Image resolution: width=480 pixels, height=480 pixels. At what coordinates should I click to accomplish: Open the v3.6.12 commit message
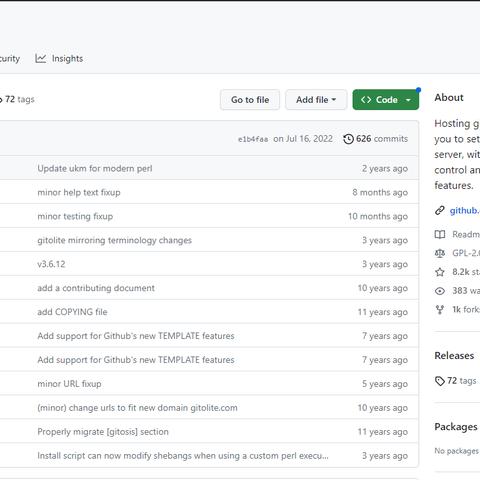click(x=51, y=264)
